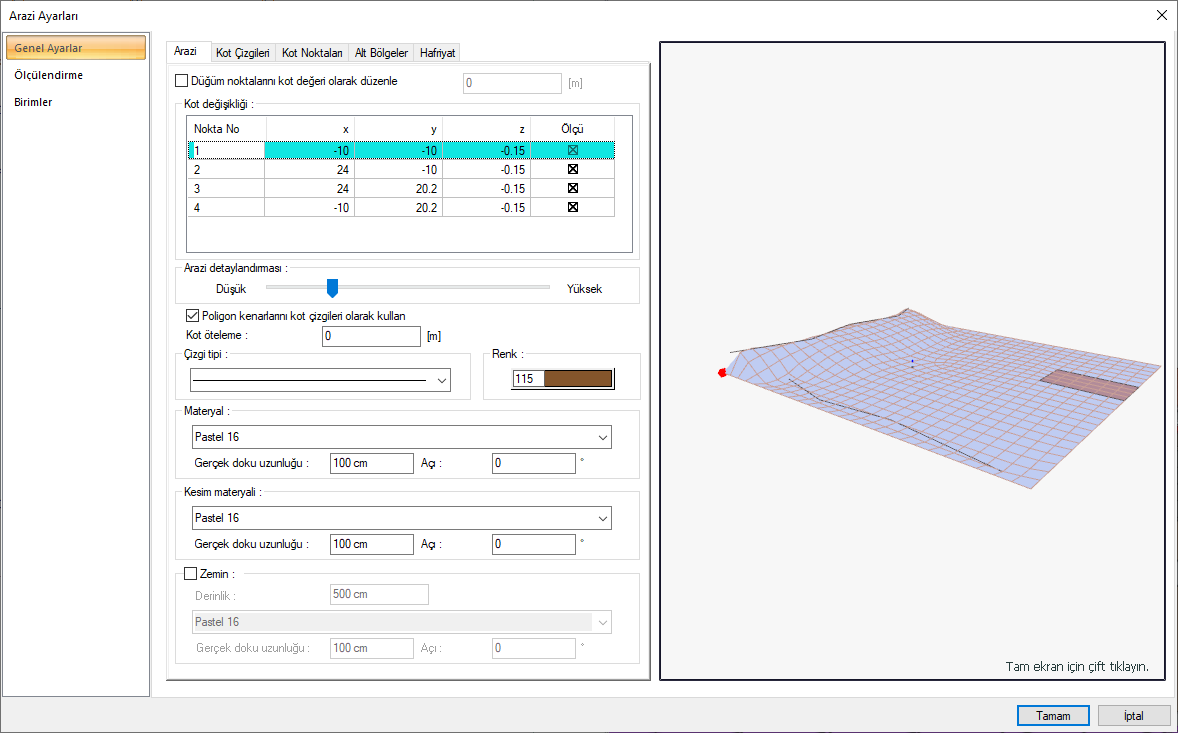Enable 'Düğüm noktalarını kot değeri olarak düzenle' checkbox
The image size is (1178, 733).
(x=181, y=82)
